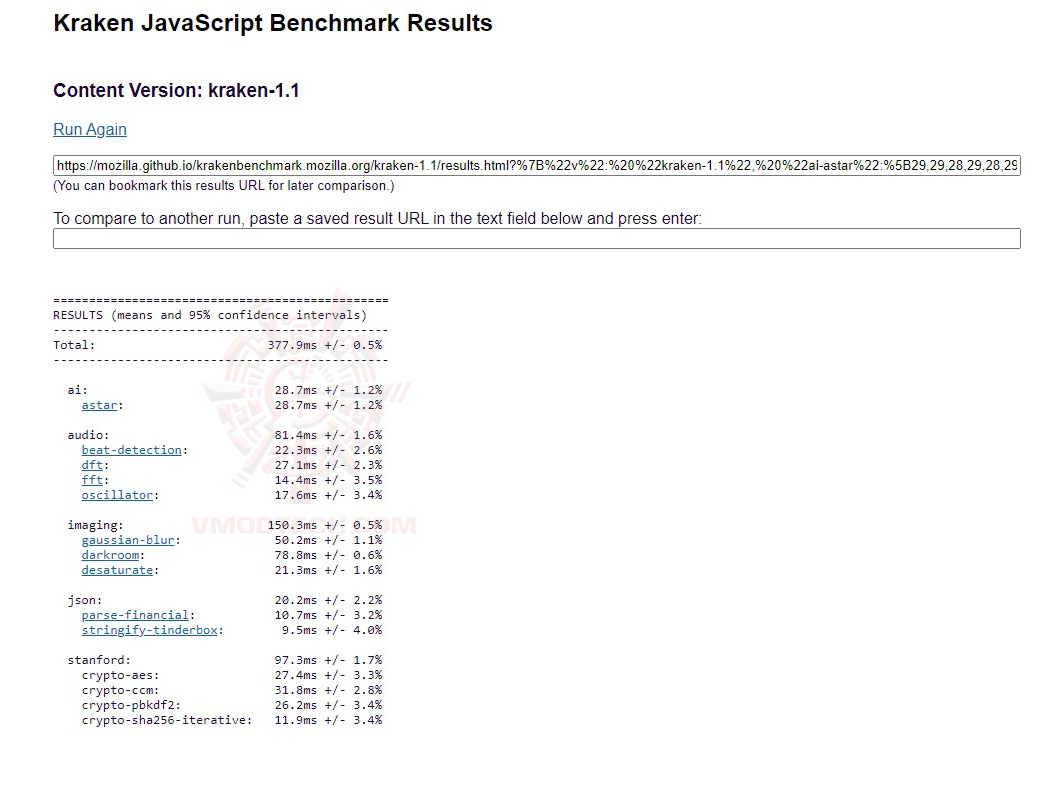Open the gaussian-blur test link
Viewport: 1037px width, 806px height.
pyautogui.click(x=128, y=540)
